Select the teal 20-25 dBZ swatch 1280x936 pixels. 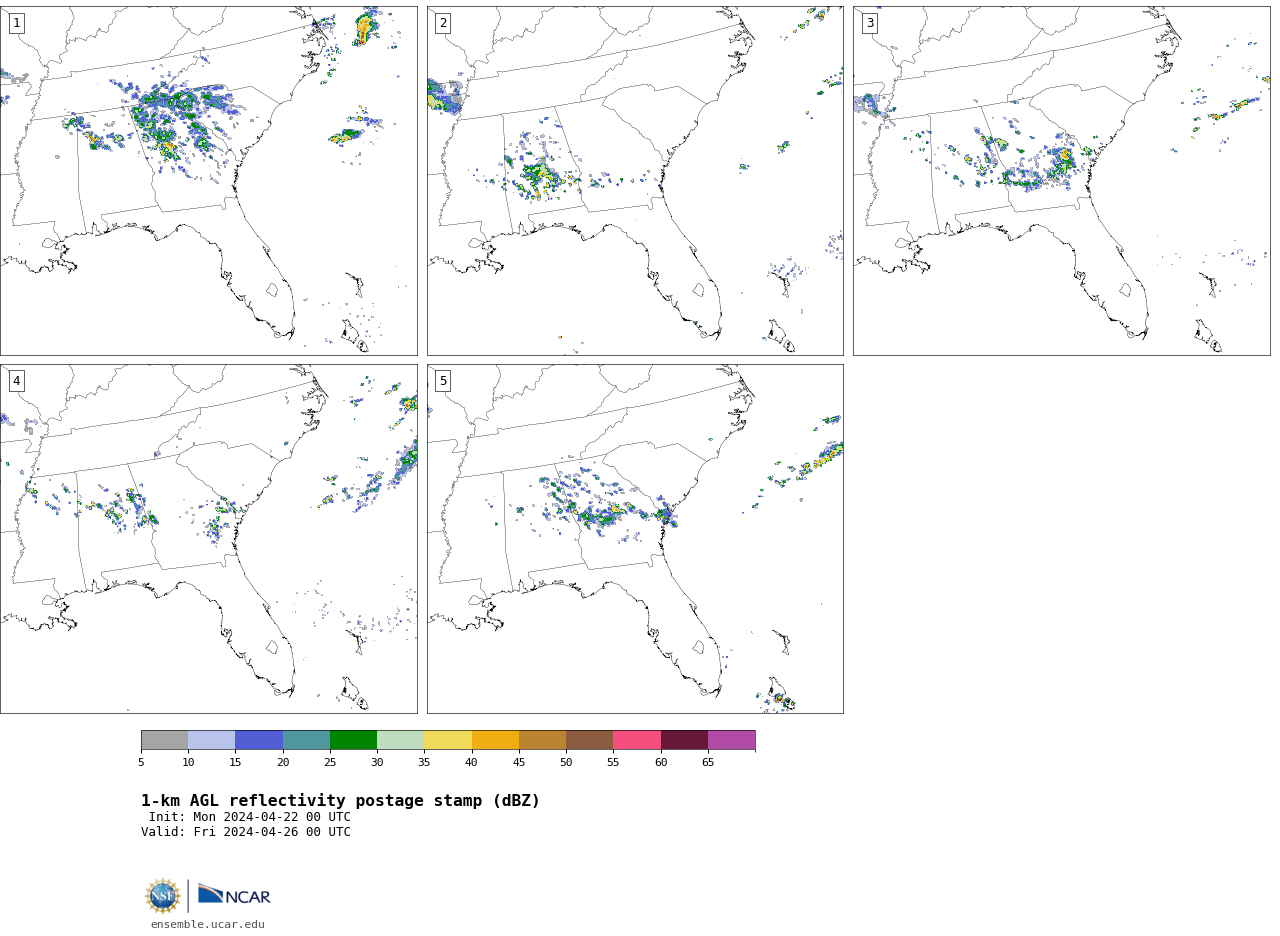306,740
